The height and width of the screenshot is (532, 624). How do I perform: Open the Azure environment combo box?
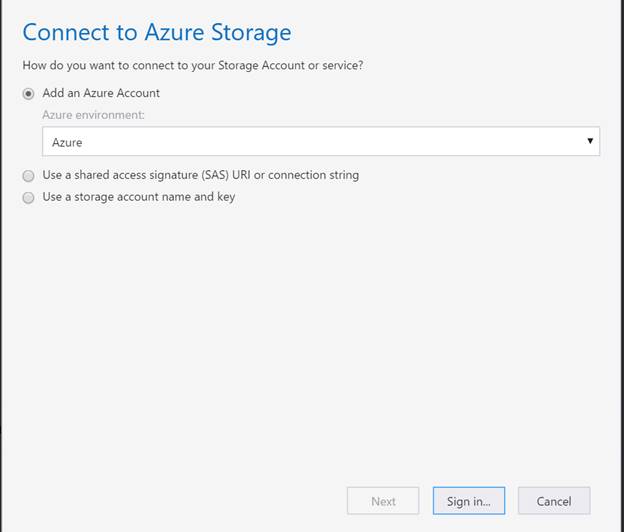coord(321,142)
